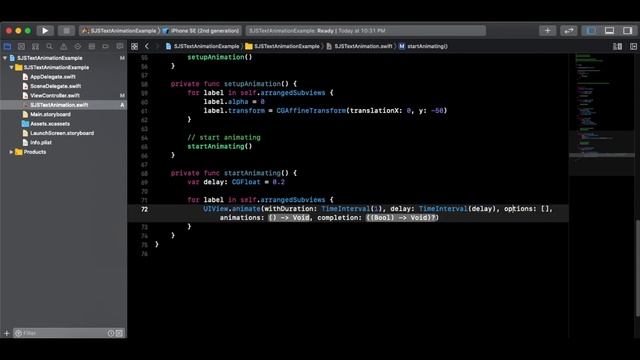This screenshot has width=640, height=360.
Task: Toggle the inspectors panel visibility
Action: (x=627, y=31)
